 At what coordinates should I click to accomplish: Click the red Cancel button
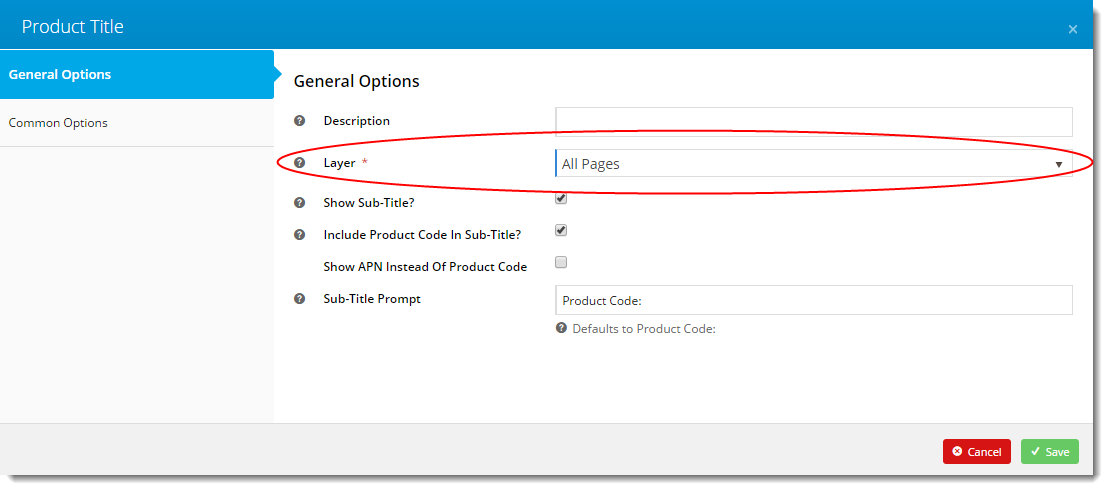[977, 452]
